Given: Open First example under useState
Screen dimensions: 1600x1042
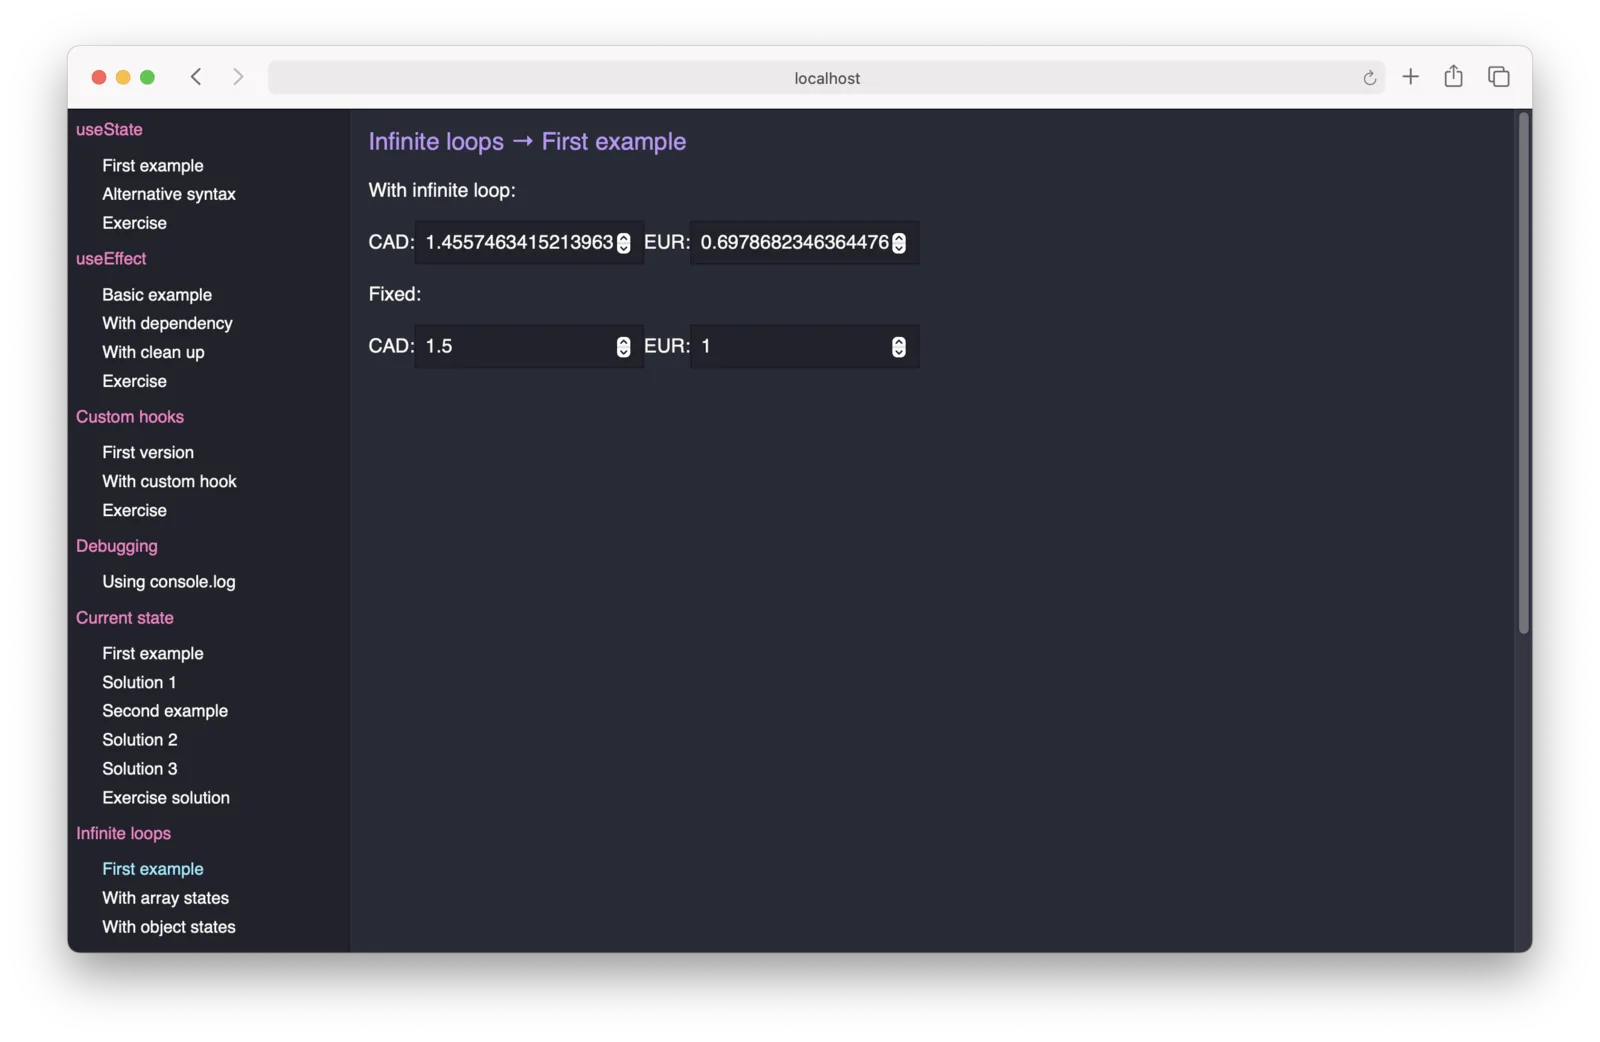Looking at the screenshot, I should 152,165.
